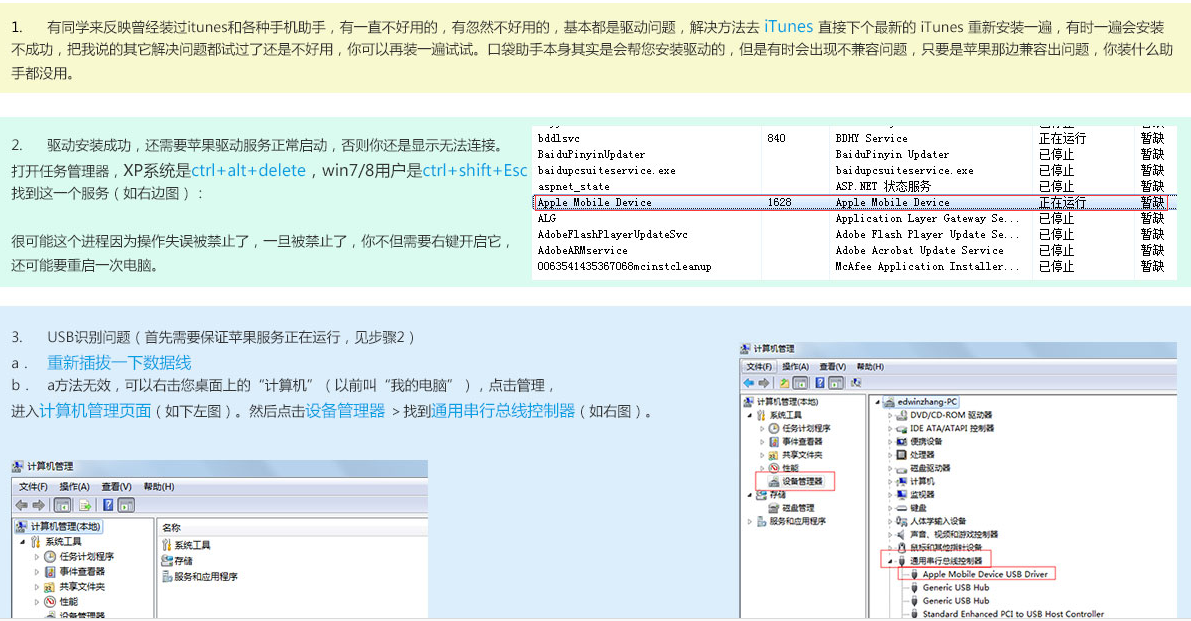Click the 名称 column header

tap(172, 527)
